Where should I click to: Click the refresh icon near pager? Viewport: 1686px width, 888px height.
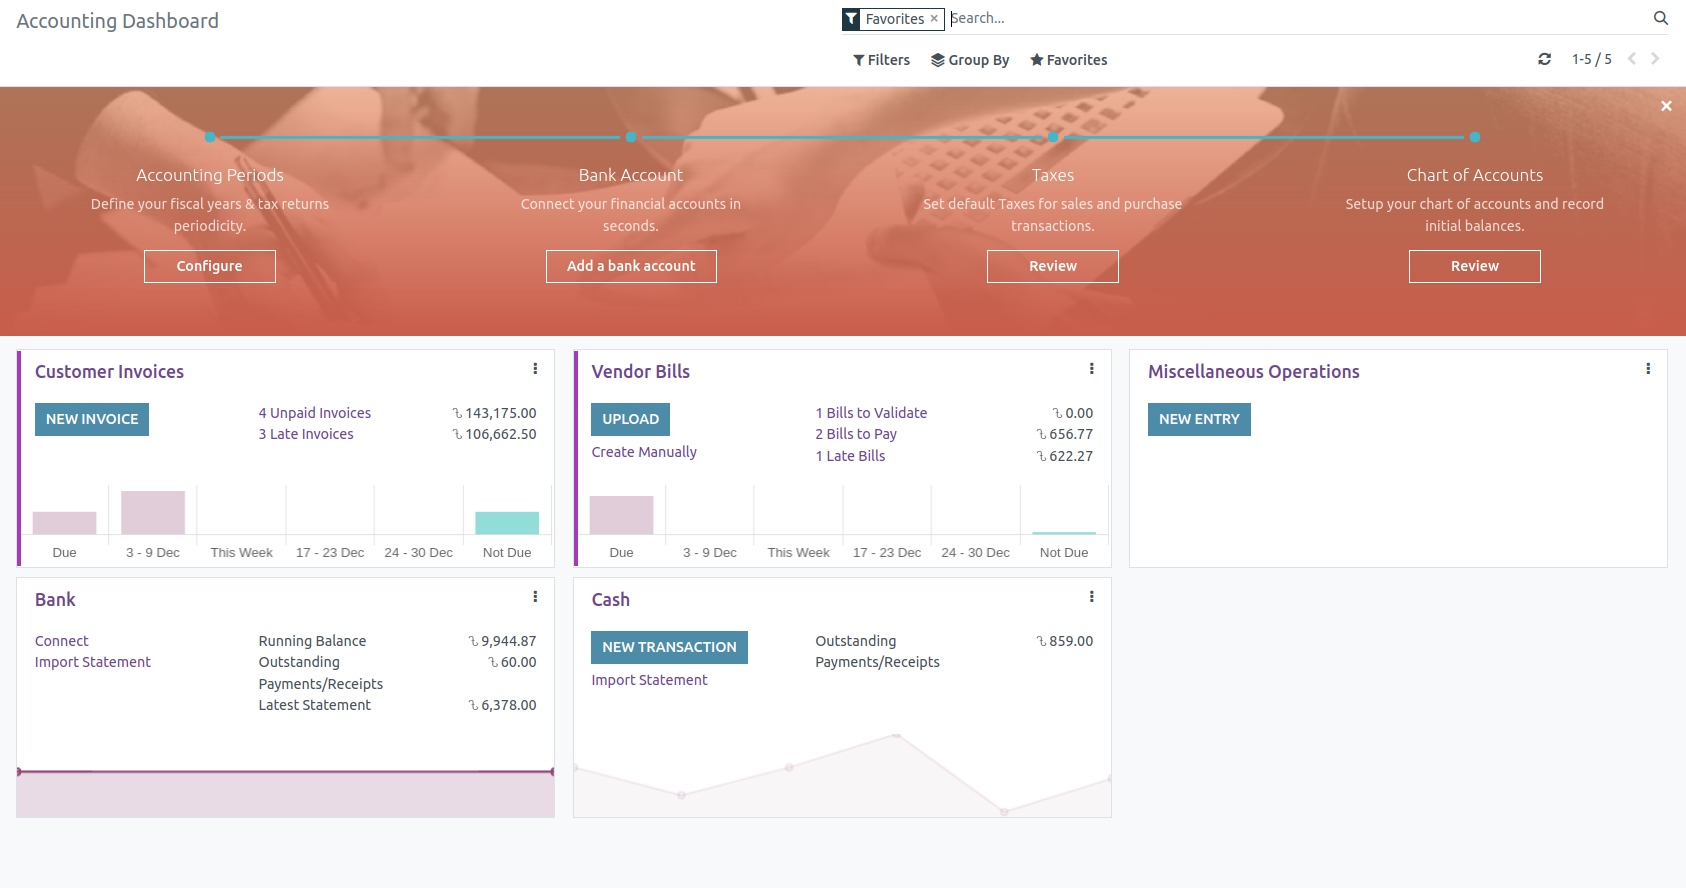[1544, 59]
